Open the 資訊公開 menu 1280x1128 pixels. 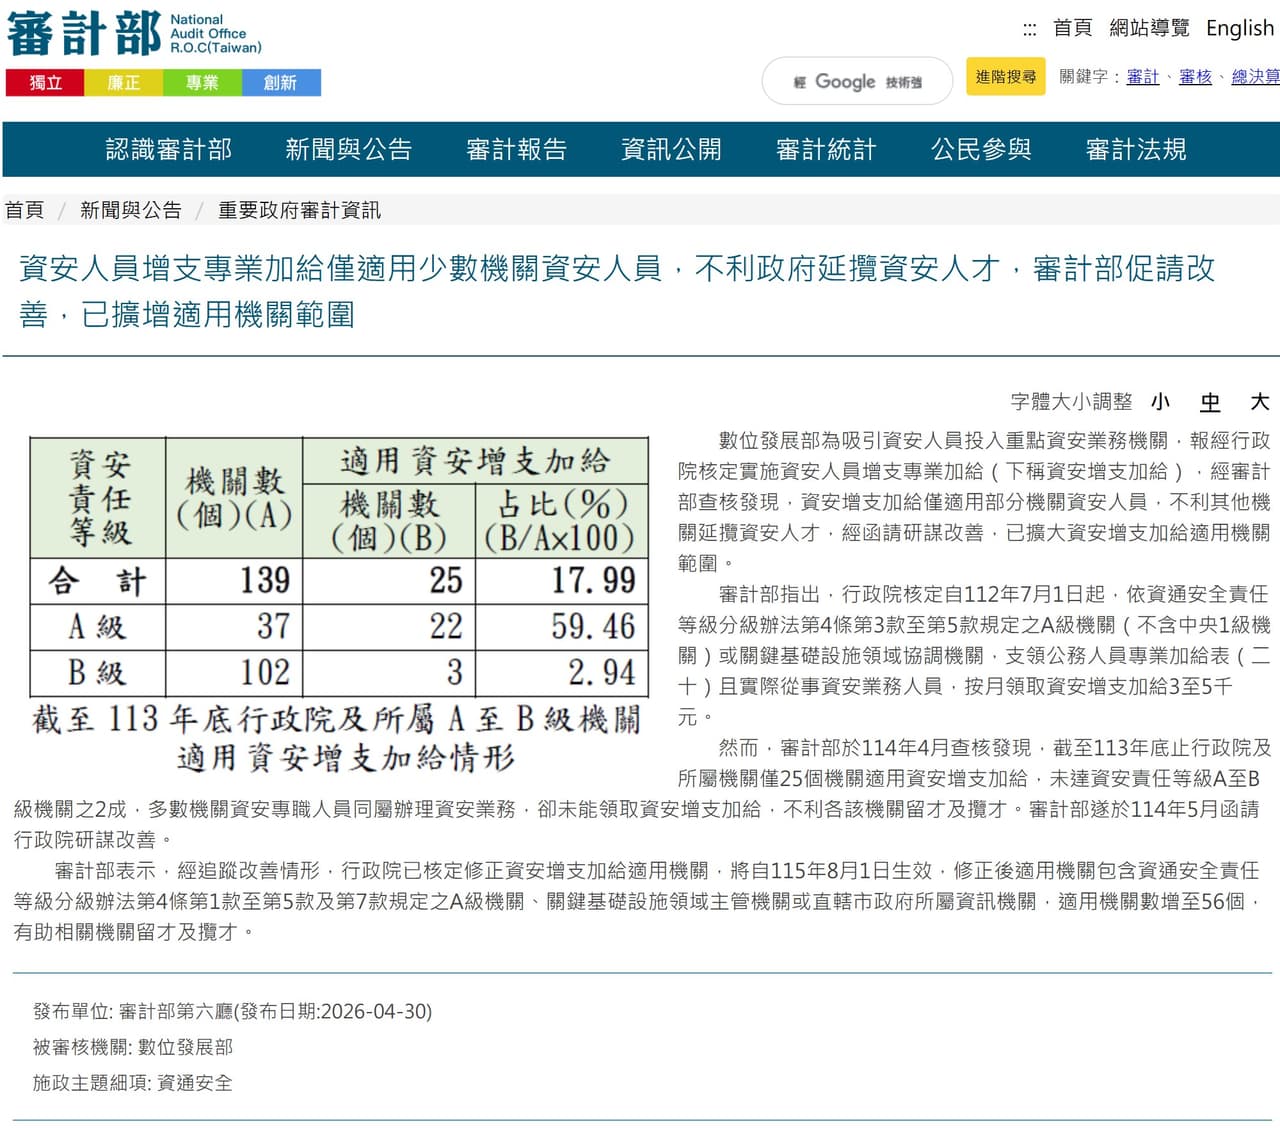click(x=671, y=150)
